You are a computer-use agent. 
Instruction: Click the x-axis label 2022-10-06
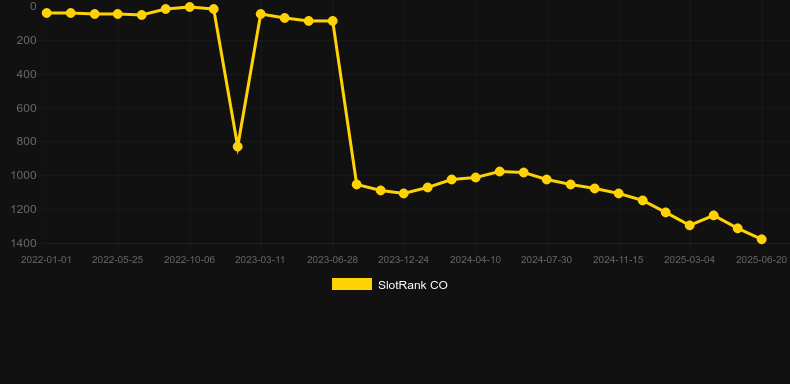189,260
